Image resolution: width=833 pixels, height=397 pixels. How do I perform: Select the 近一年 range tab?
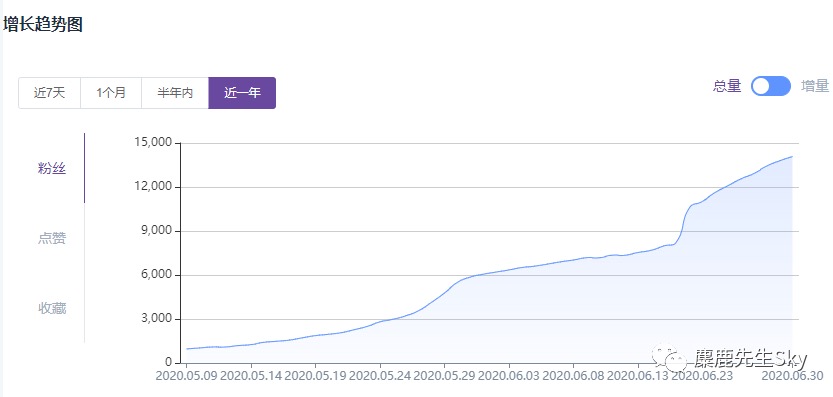[x=242, y=93]
